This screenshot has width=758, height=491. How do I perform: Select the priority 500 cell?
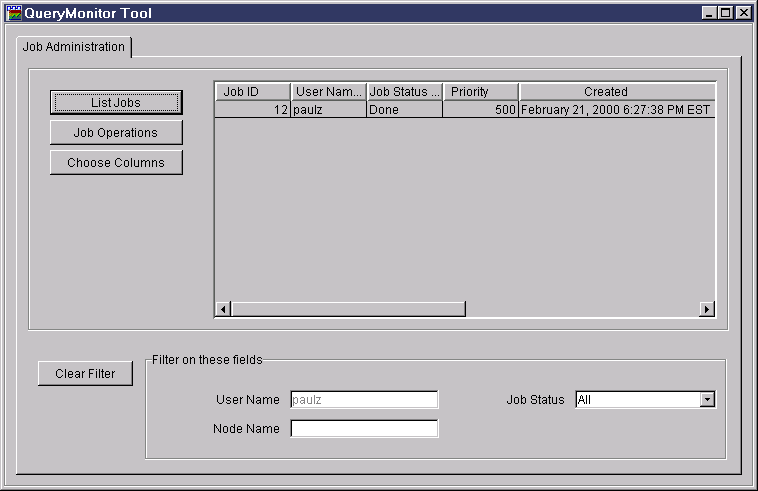[481, 110]
